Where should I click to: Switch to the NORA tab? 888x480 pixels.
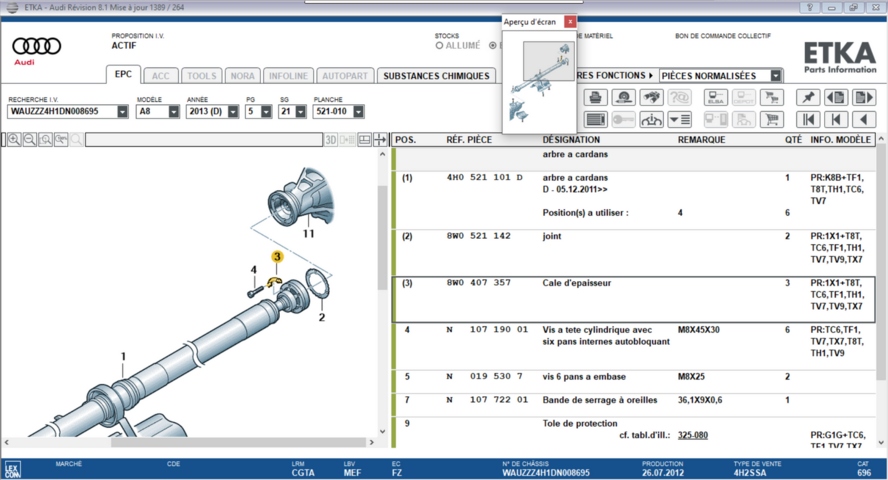pos(242,76)
